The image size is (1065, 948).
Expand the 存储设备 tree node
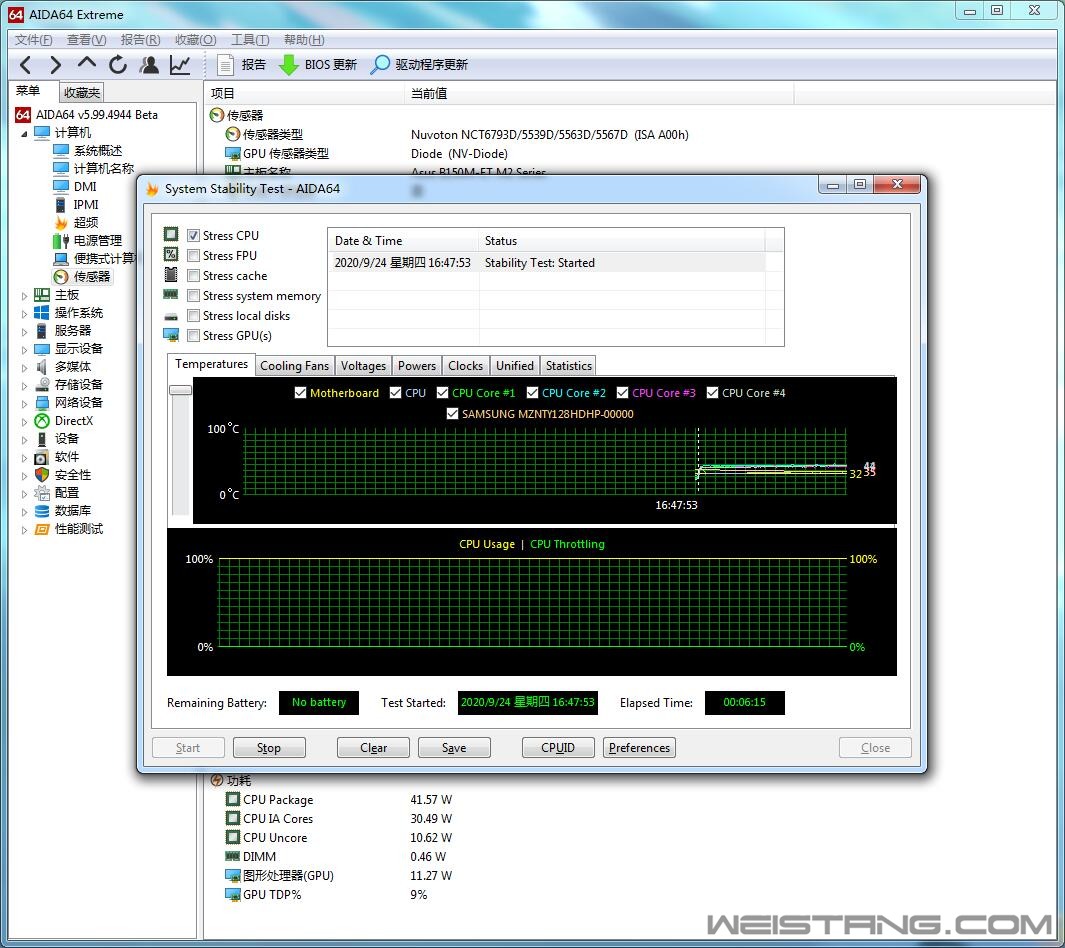click(24, 386)
